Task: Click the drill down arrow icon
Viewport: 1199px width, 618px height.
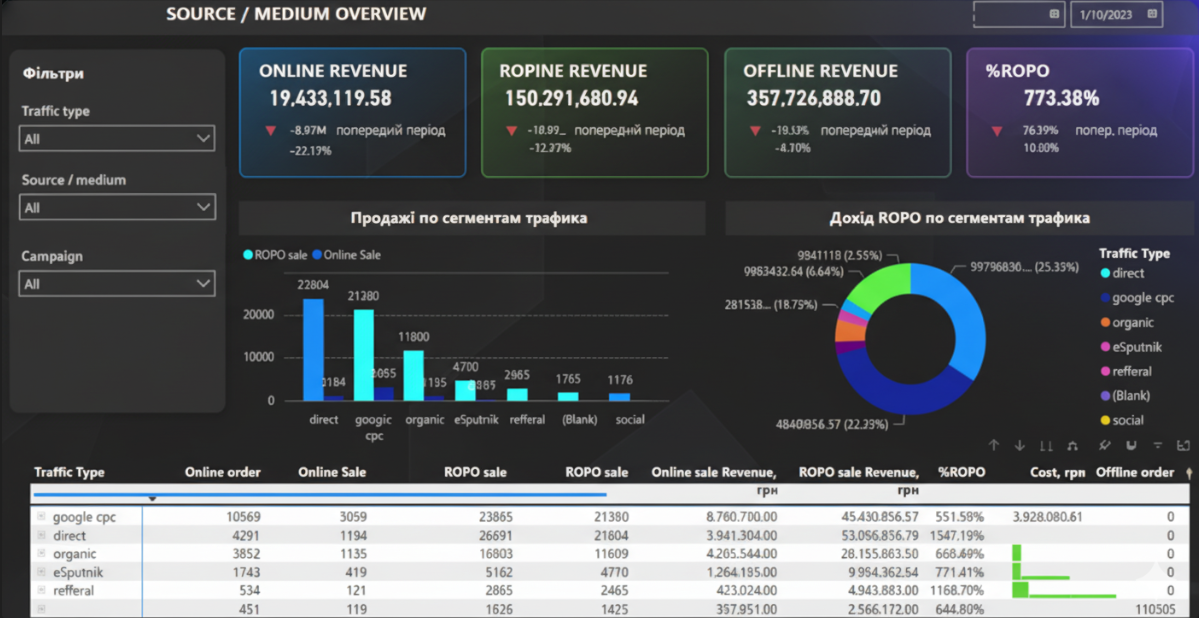Action: [x=1019, y=445]
